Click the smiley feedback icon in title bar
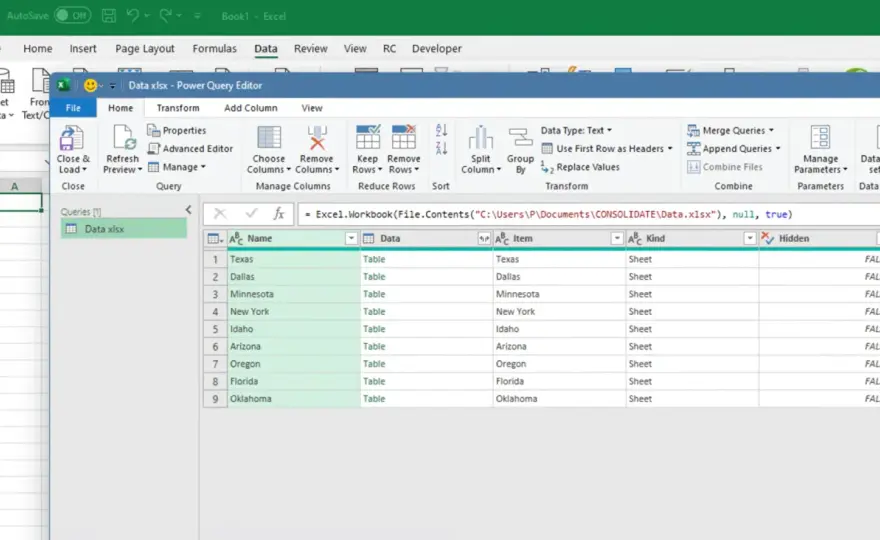Image resolution: width=880 pixels, height=540 pixels. [x=90, y=85]
